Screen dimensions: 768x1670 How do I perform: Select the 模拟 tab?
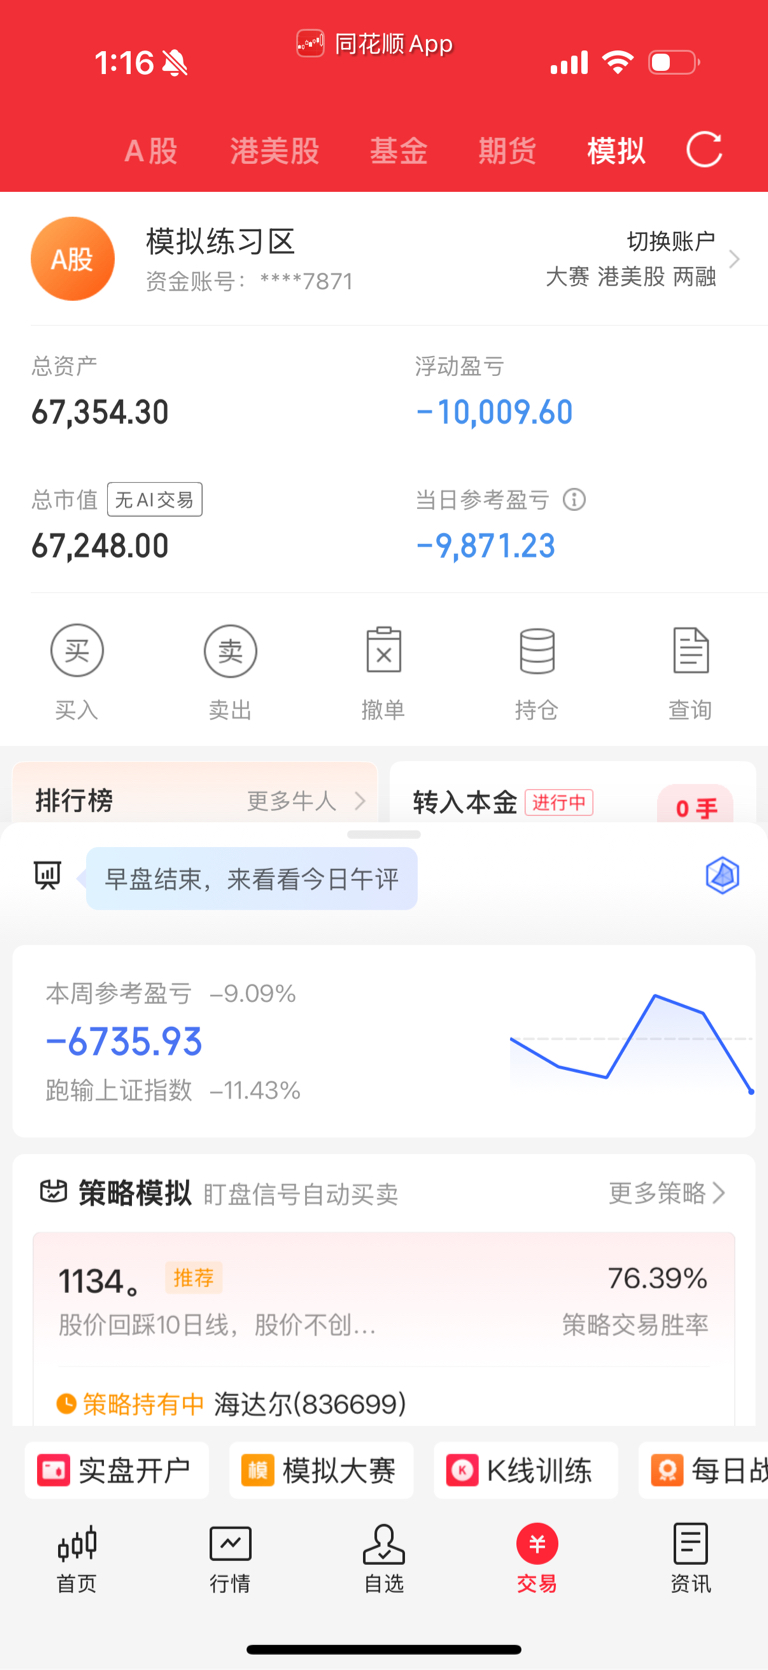pos(616,151)
